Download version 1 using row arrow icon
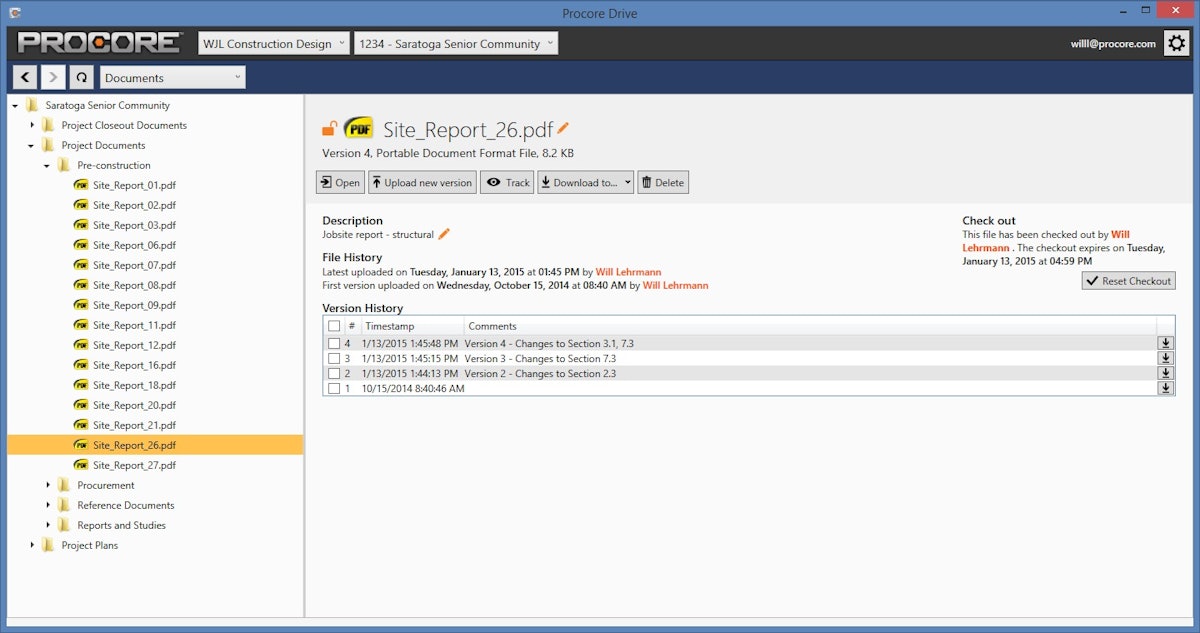The height and width of the screenshot is (633, 1200). tap(1165, 388)
